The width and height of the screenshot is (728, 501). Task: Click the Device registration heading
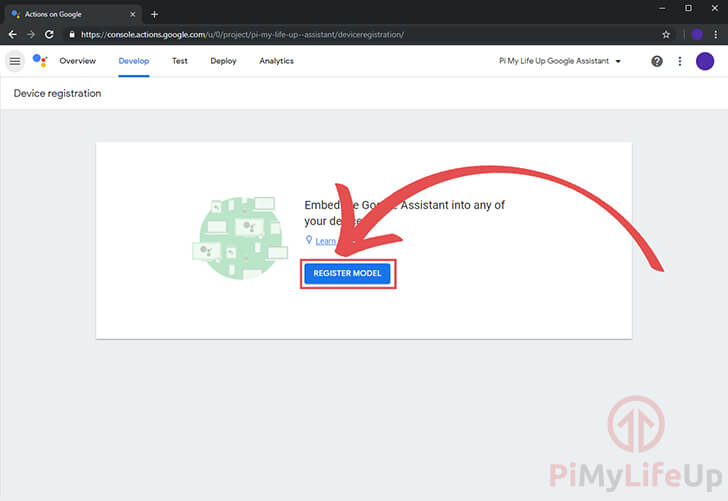(57, 93)
